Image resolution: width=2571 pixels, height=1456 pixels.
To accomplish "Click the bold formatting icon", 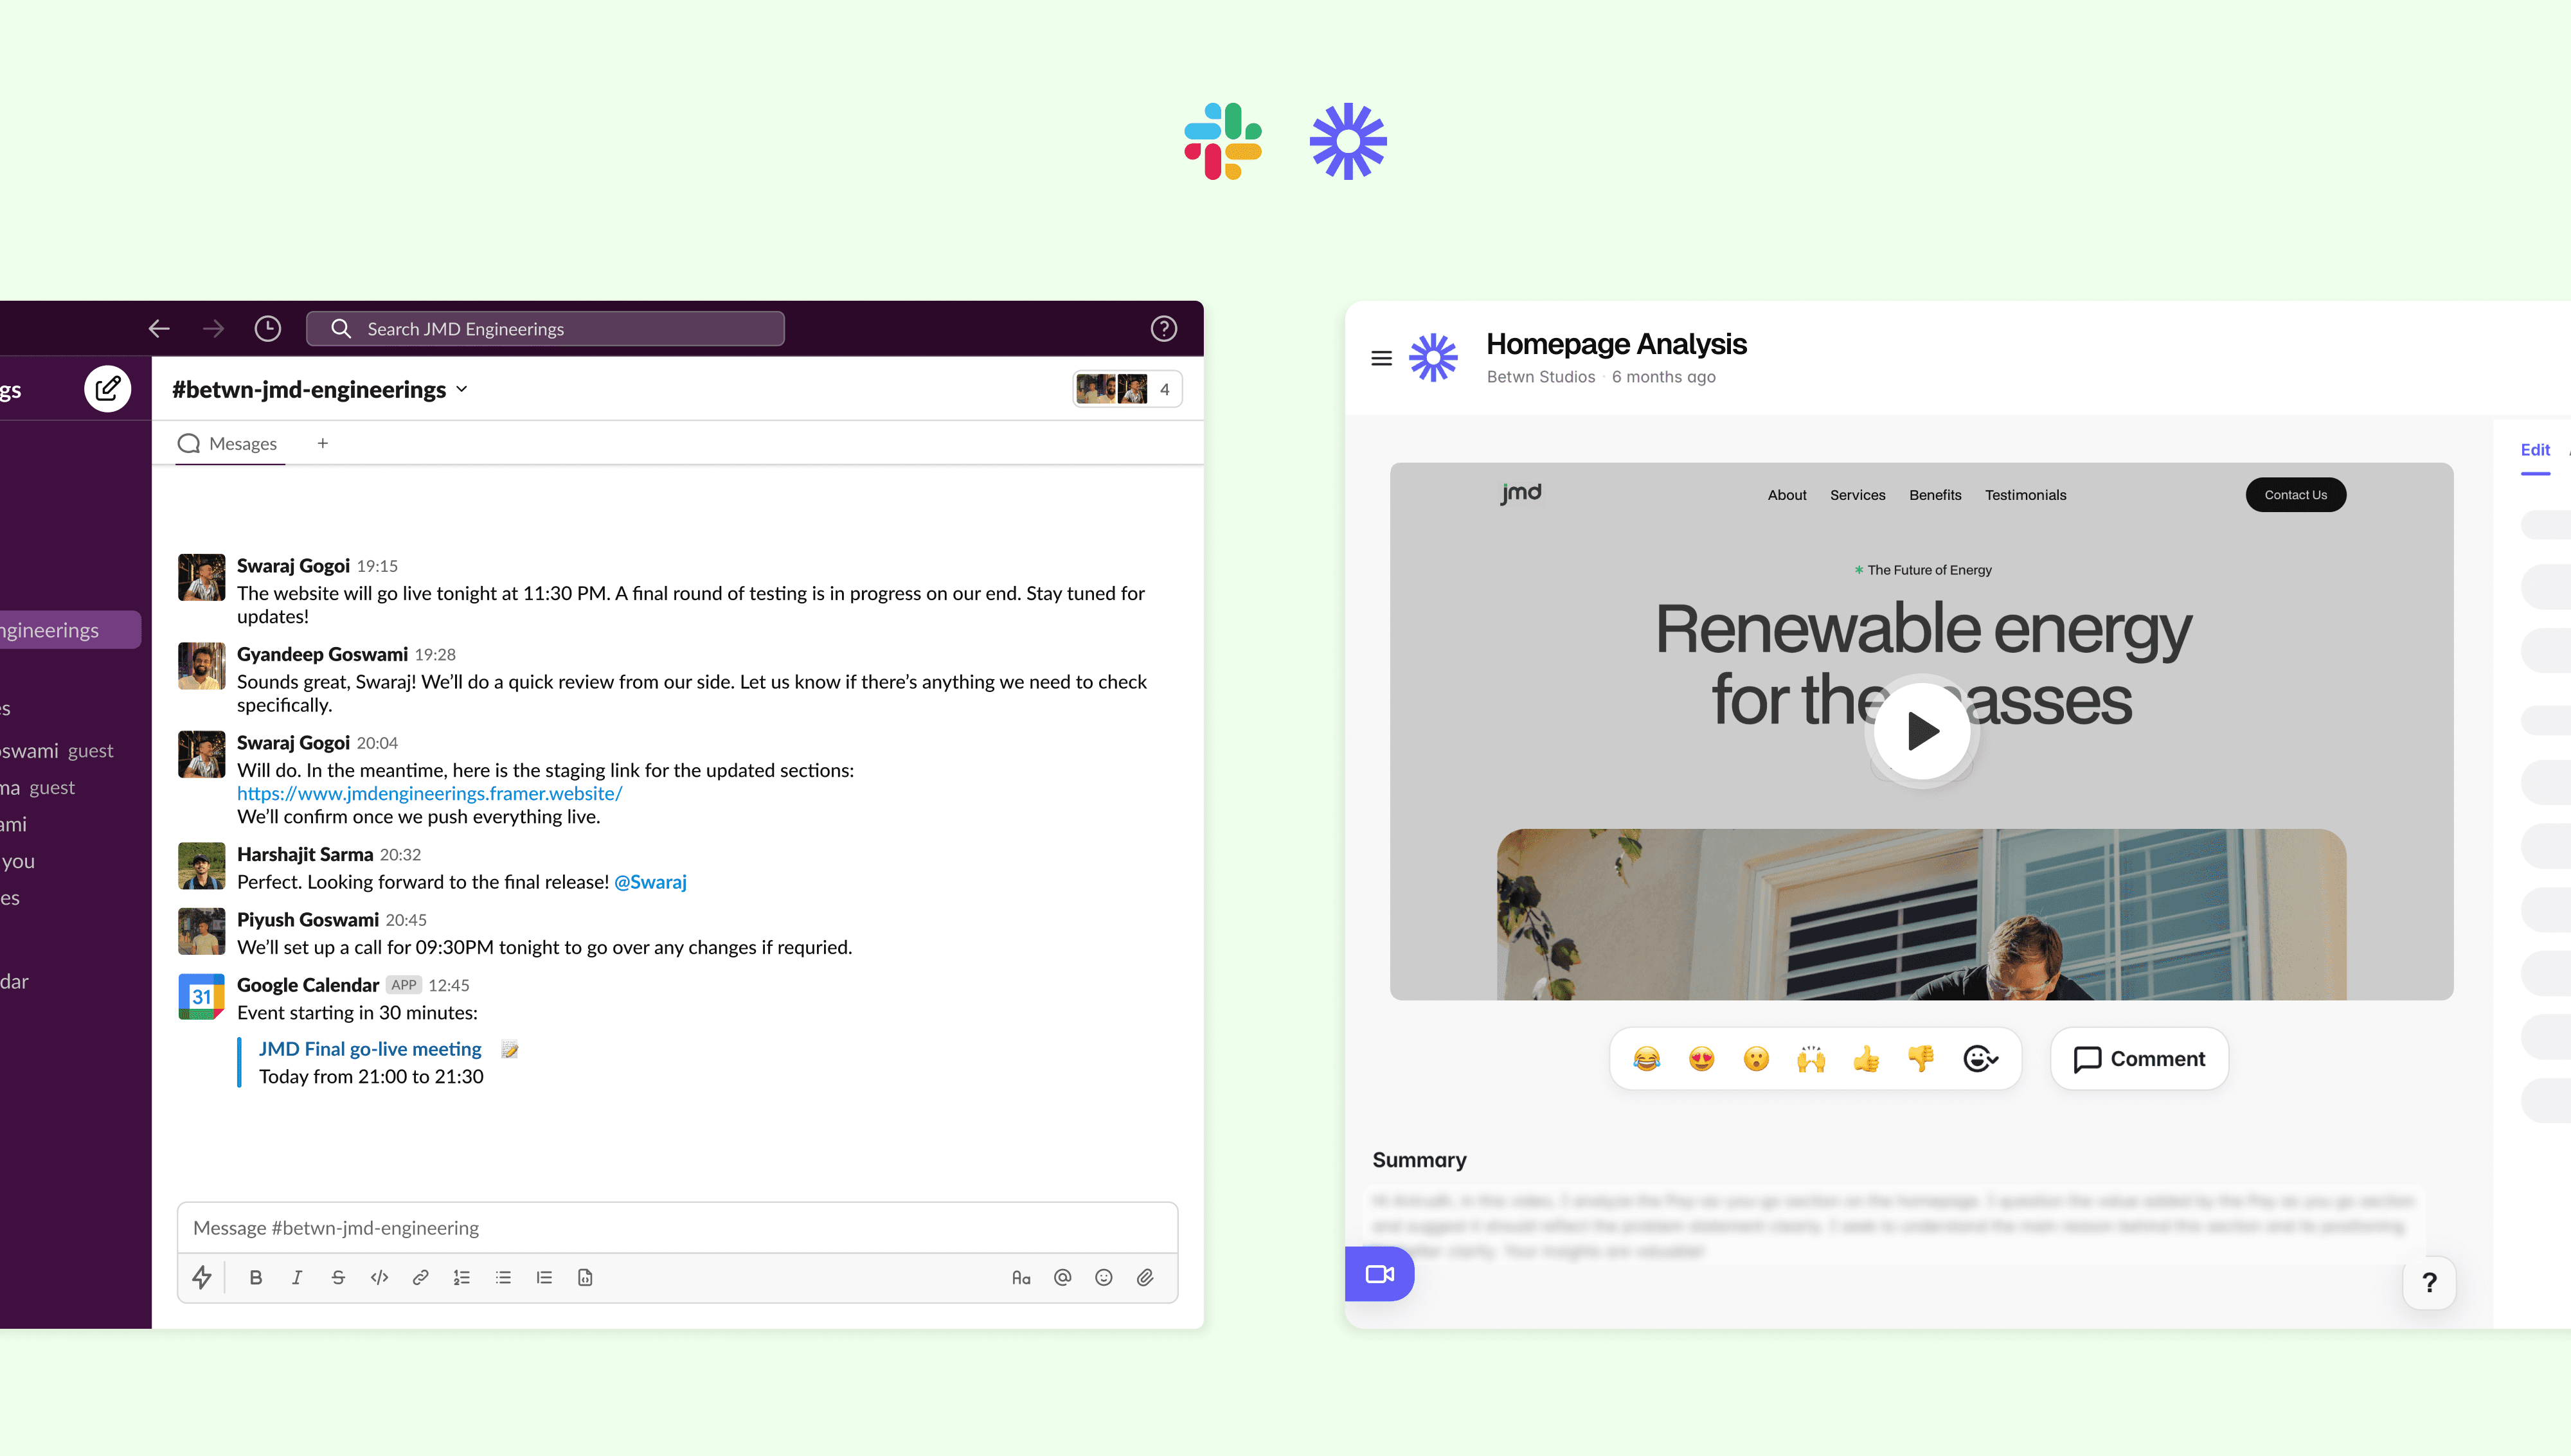I will 255,1277.
